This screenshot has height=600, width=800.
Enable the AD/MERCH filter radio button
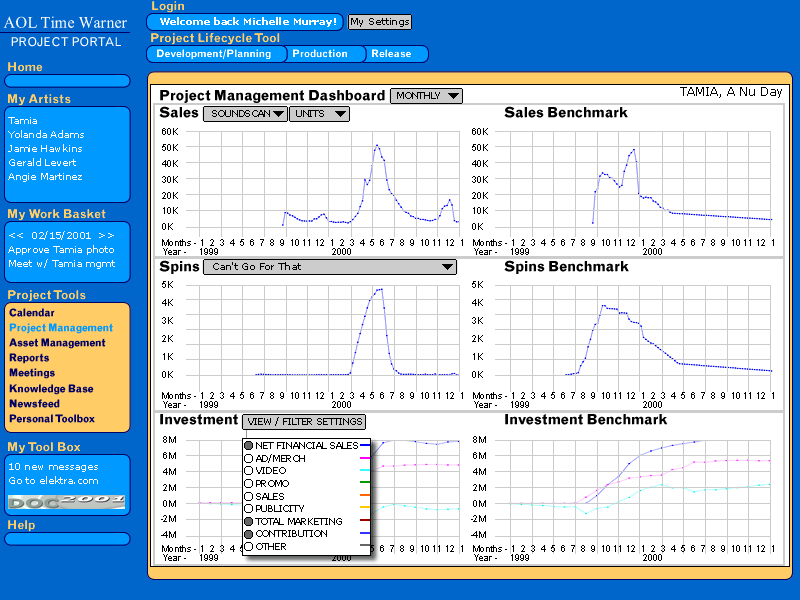(x=249, y=458)
